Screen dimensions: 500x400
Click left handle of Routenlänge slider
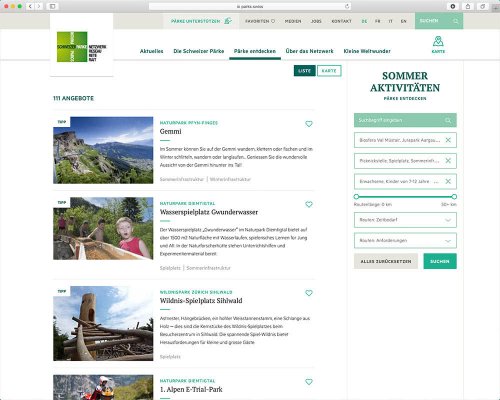tap(356, 197)
